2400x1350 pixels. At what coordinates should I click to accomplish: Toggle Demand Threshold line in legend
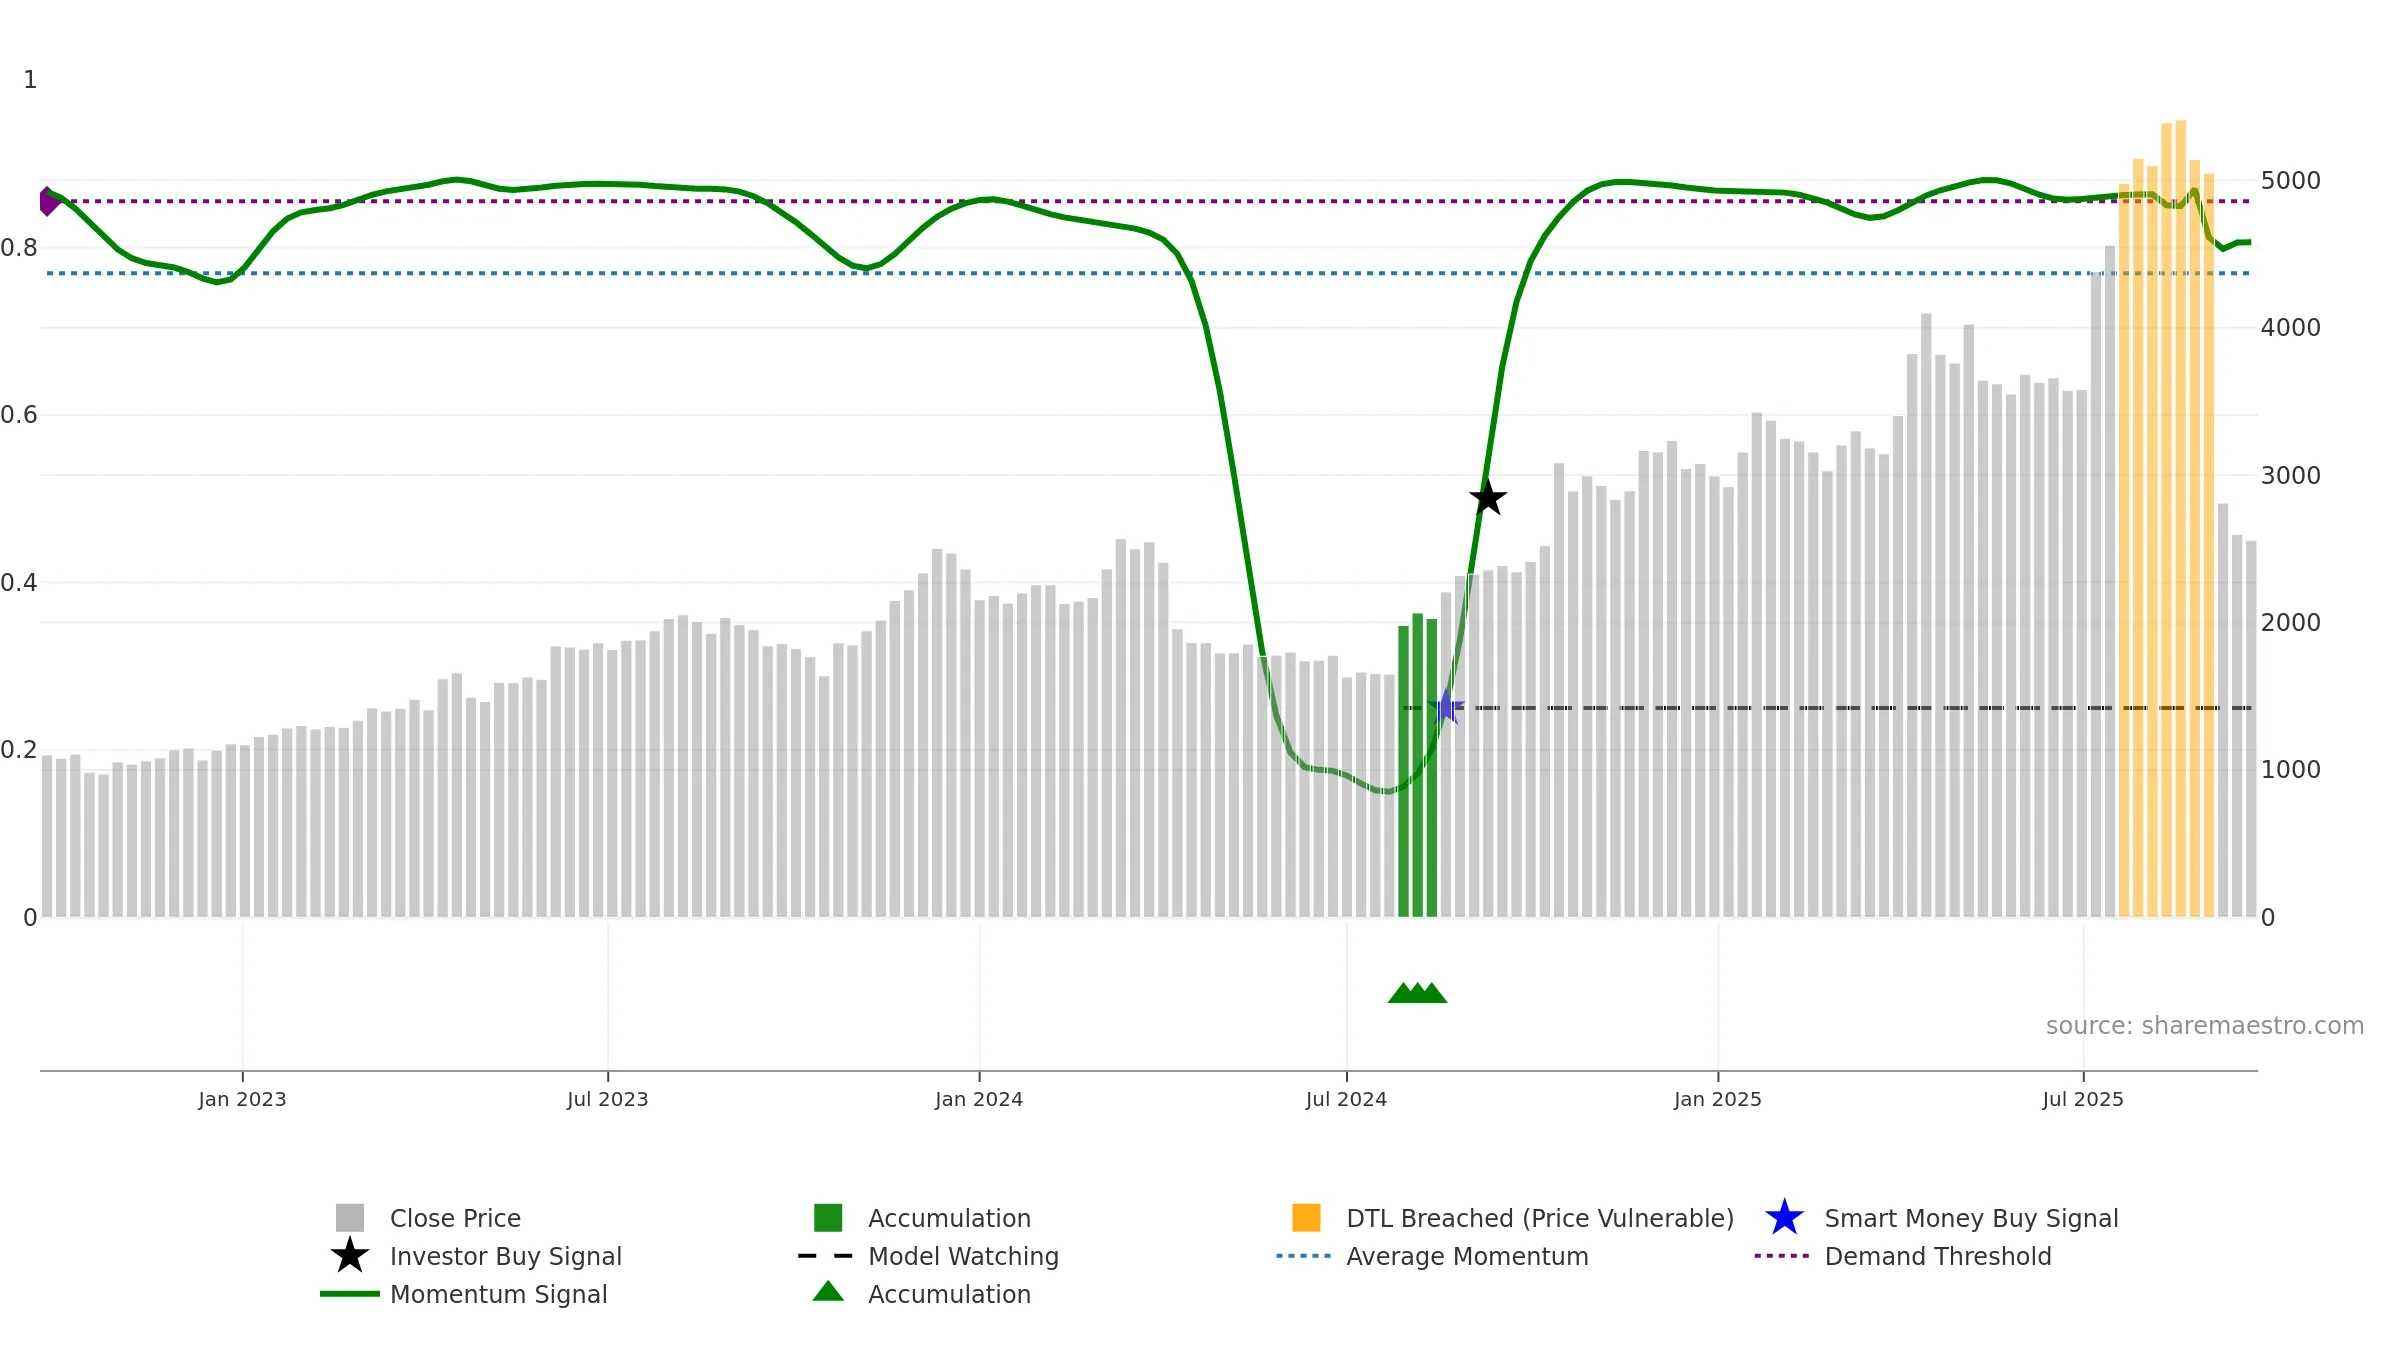1937,1256
